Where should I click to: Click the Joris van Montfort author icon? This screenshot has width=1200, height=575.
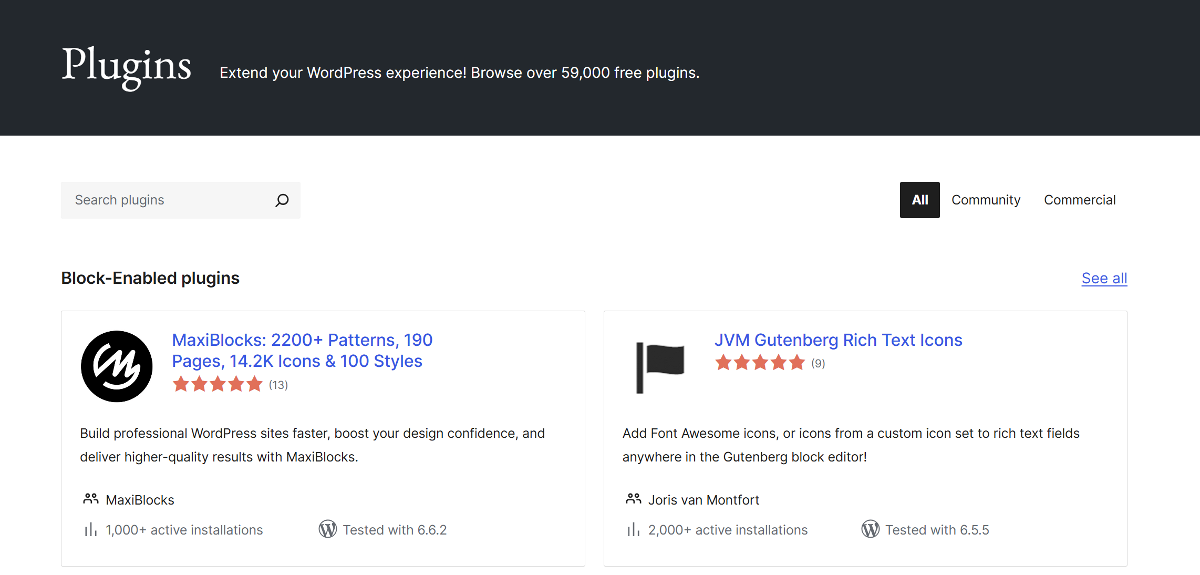[x=633, y=499]
